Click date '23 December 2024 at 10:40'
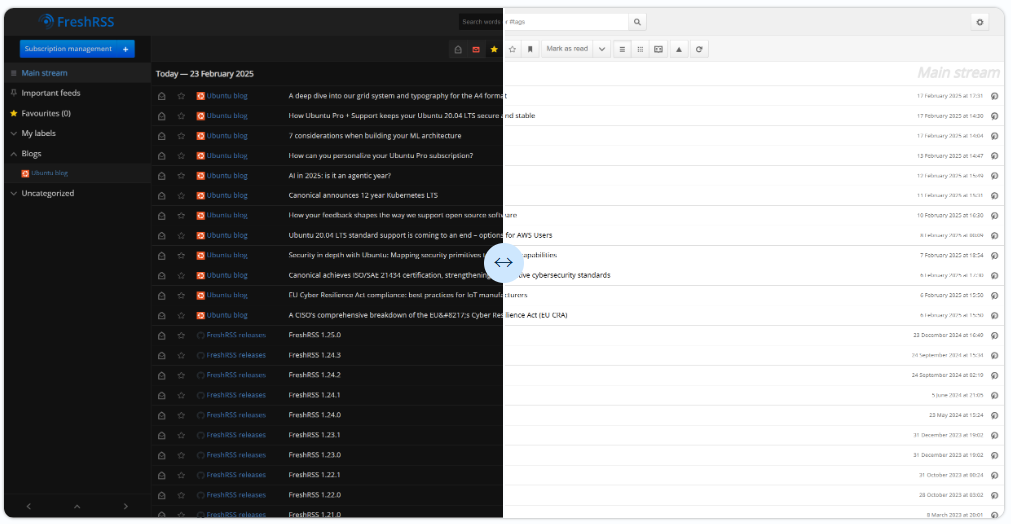This screenshot has height=524, width=1011. (948, 336)
